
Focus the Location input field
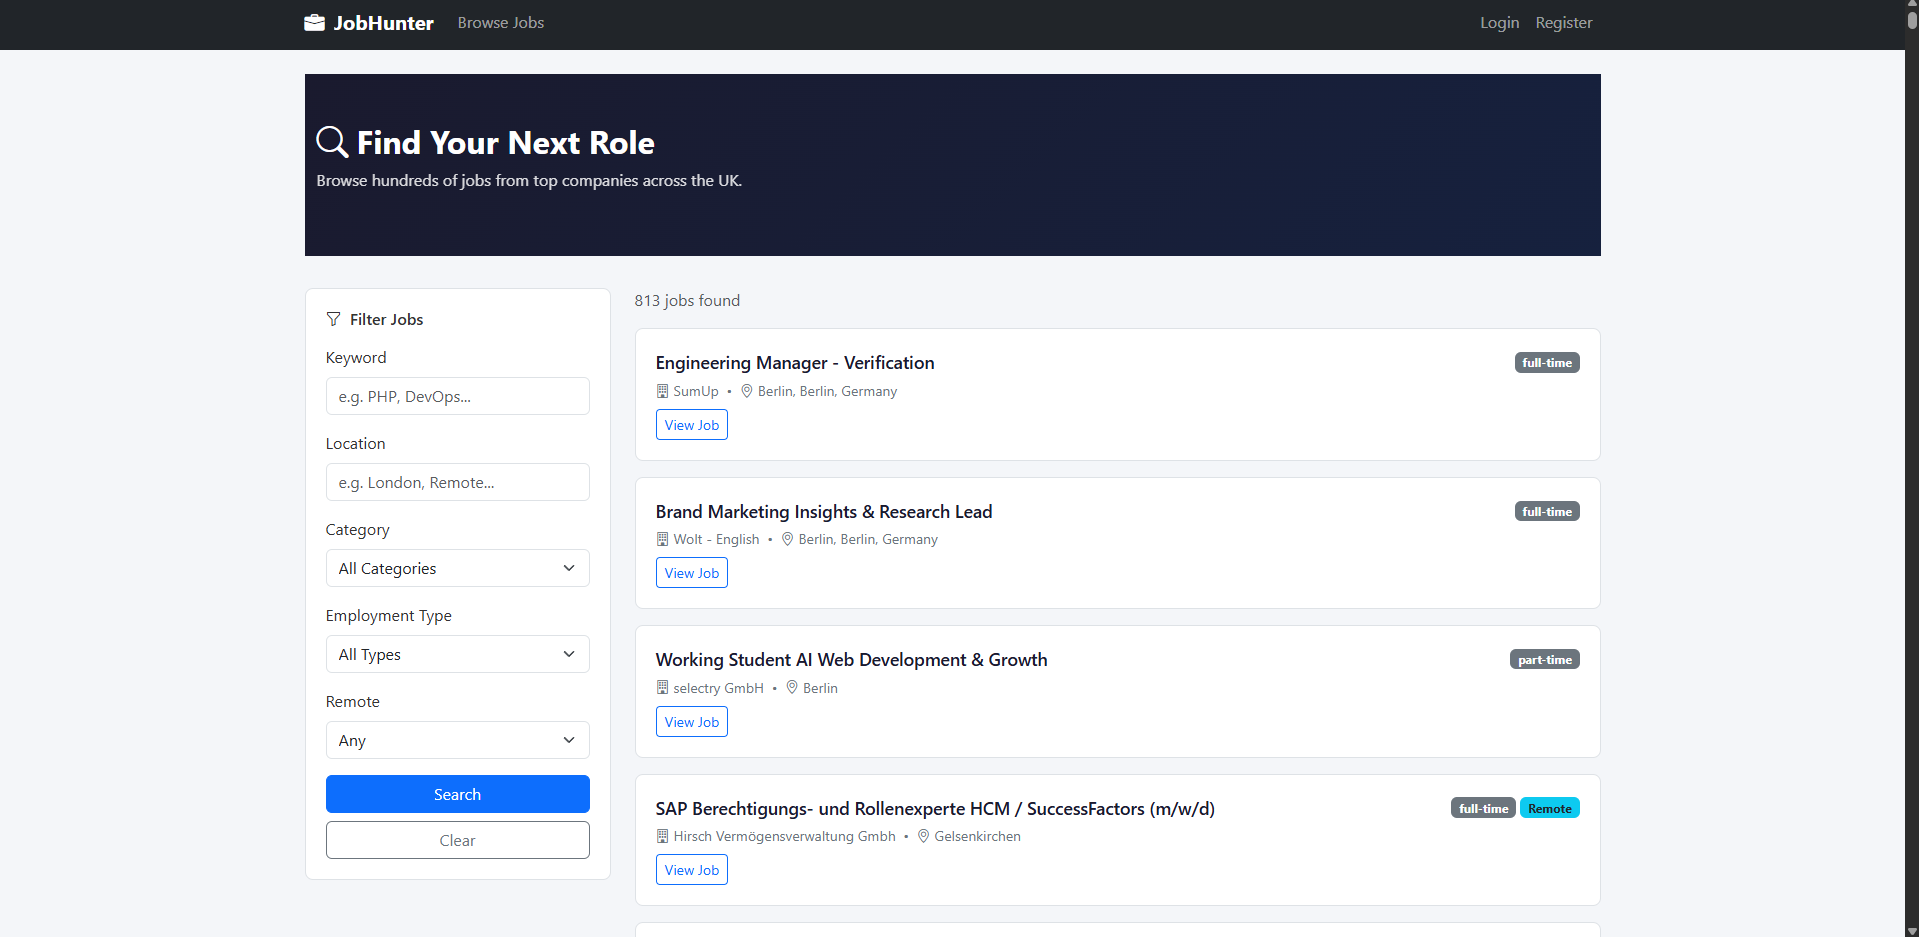458,482
